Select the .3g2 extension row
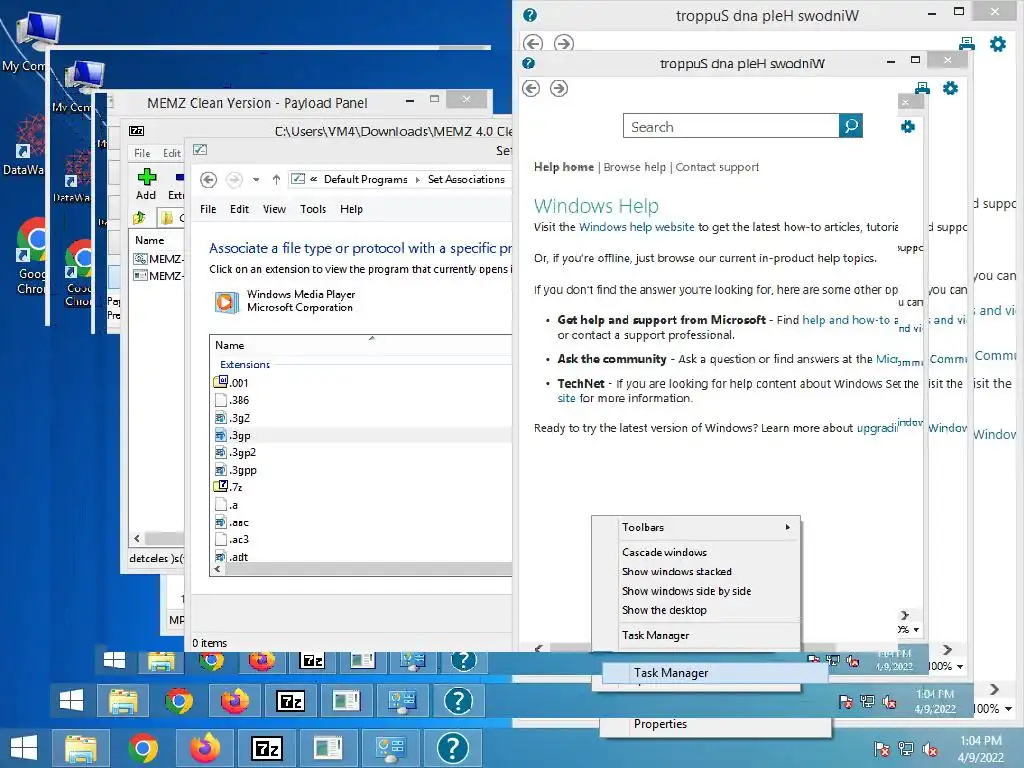Image resolution: width=1024 pixels, height=768 pixels. click(360, 418)
